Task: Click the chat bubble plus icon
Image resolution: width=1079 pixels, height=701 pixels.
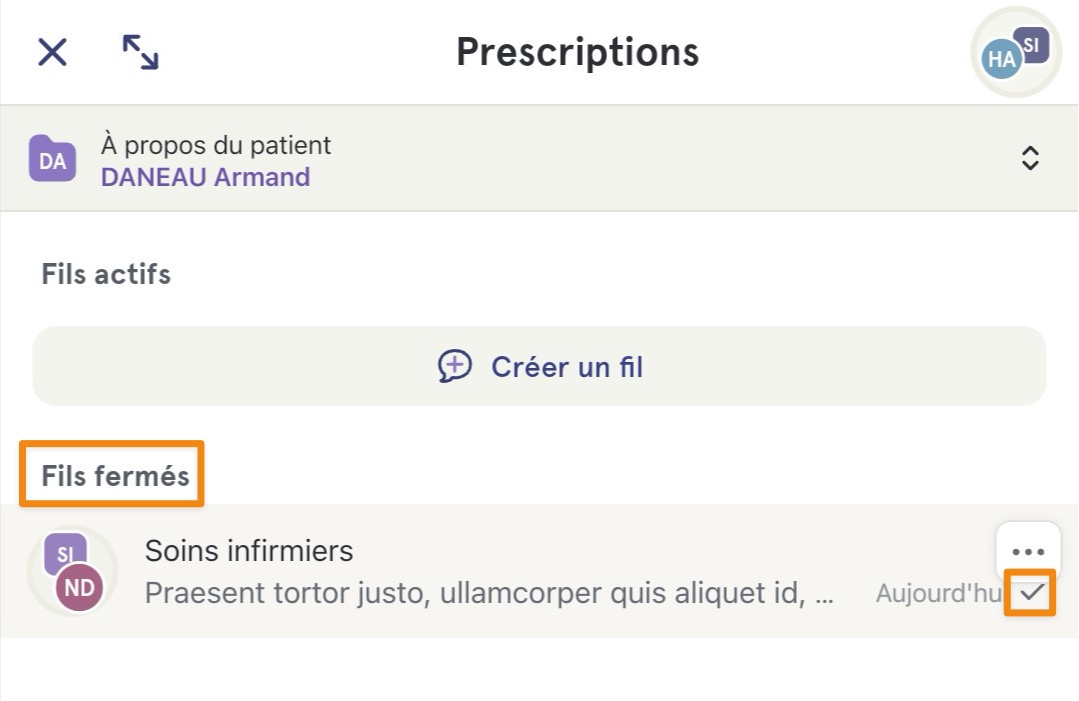Action: tap(455, 366)
